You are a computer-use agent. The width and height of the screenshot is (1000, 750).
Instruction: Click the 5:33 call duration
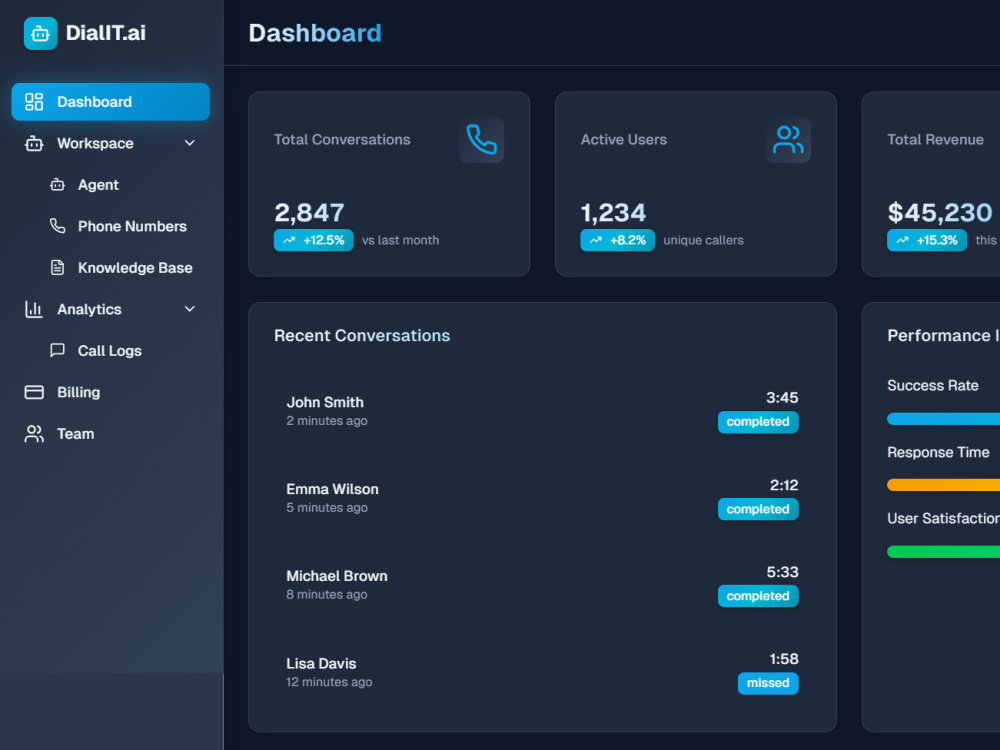coord(783,572)
